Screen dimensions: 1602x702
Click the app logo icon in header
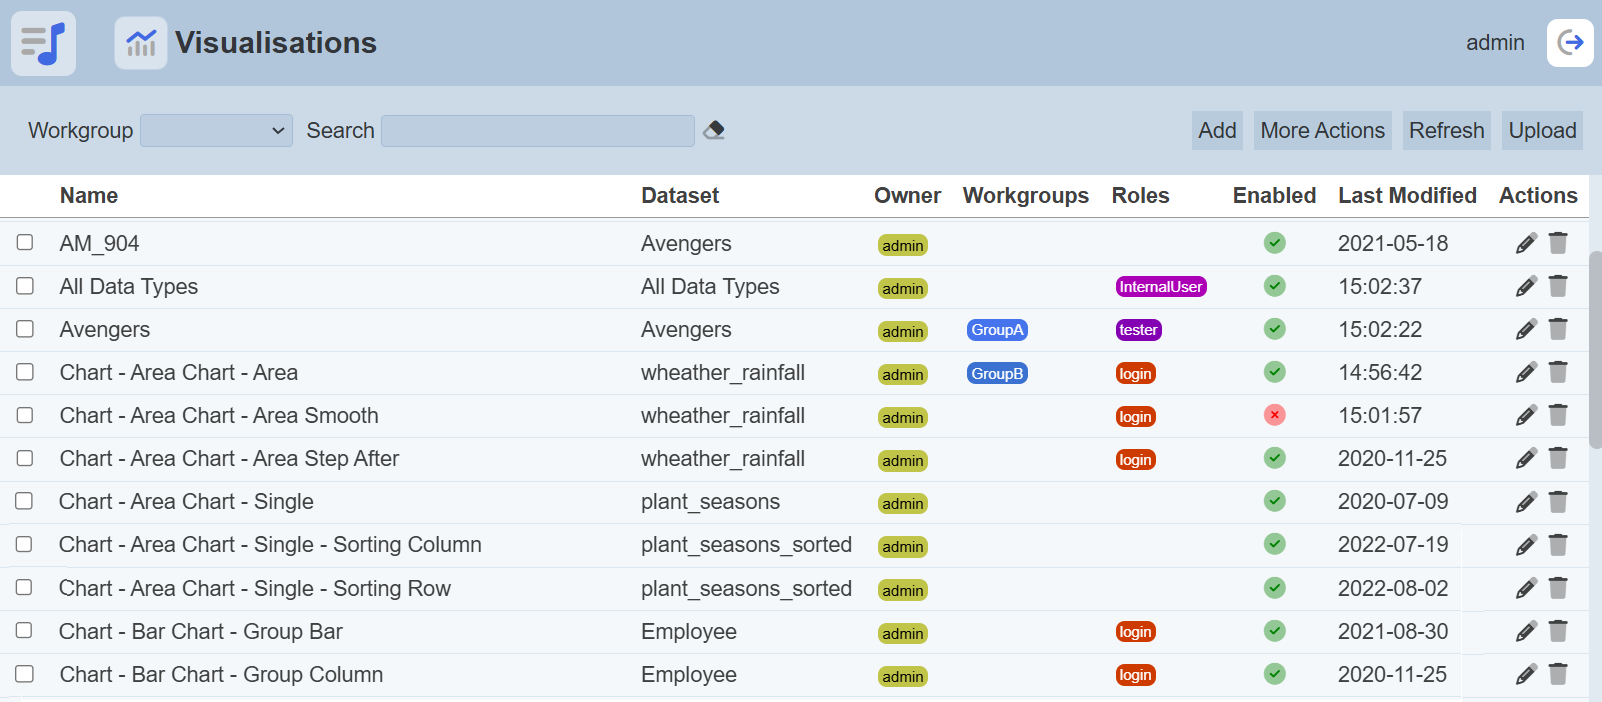click(43, 43)
